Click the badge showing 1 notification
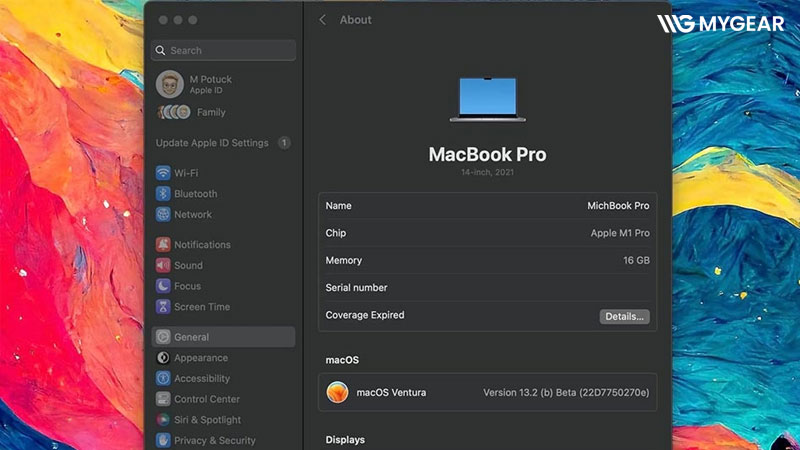 [x=284, y=143]
